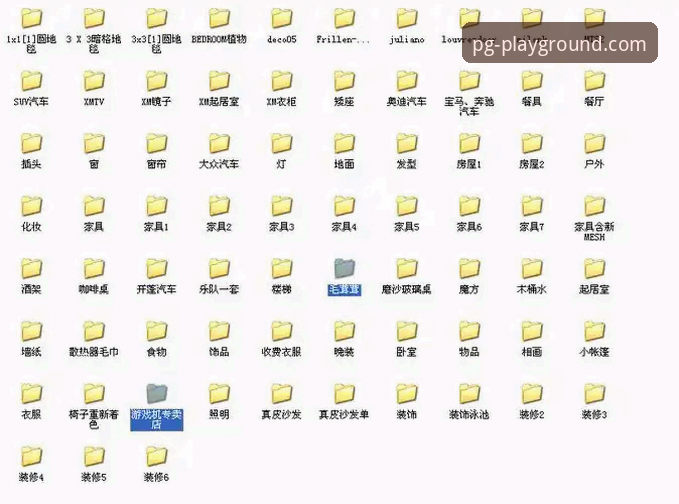Select the XM起居室 folder icon
Viewport: 679px width, 504px height.
[x=219, y=81]
